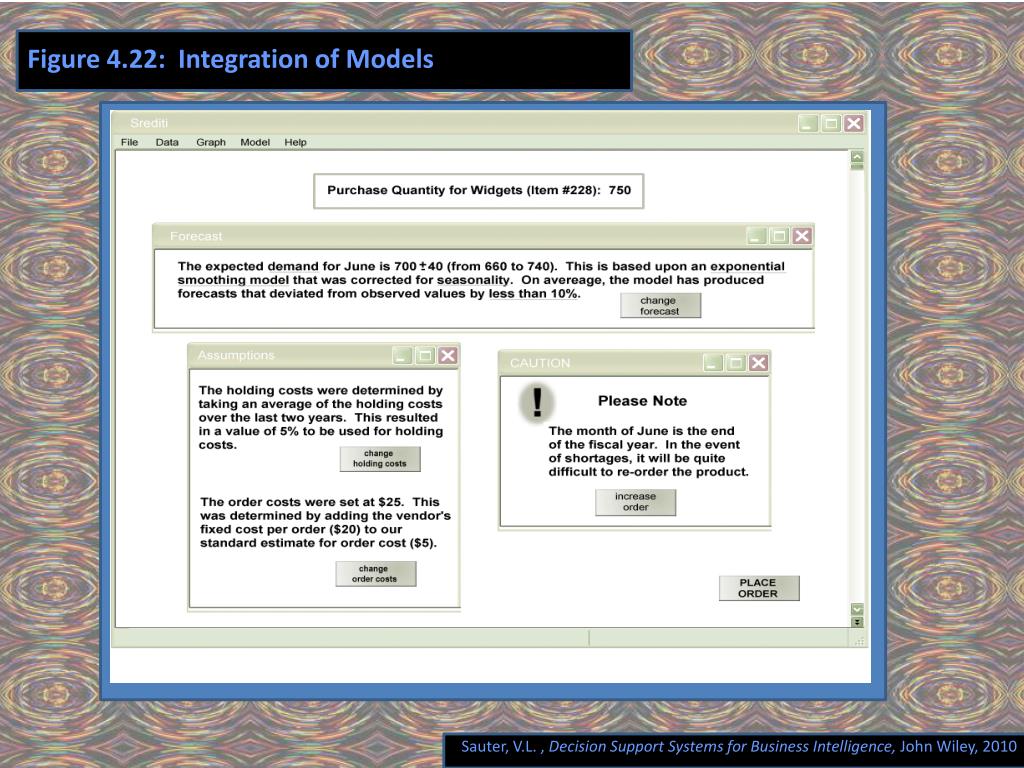
Task: Click the change forecast button
Action: (660, 306)
